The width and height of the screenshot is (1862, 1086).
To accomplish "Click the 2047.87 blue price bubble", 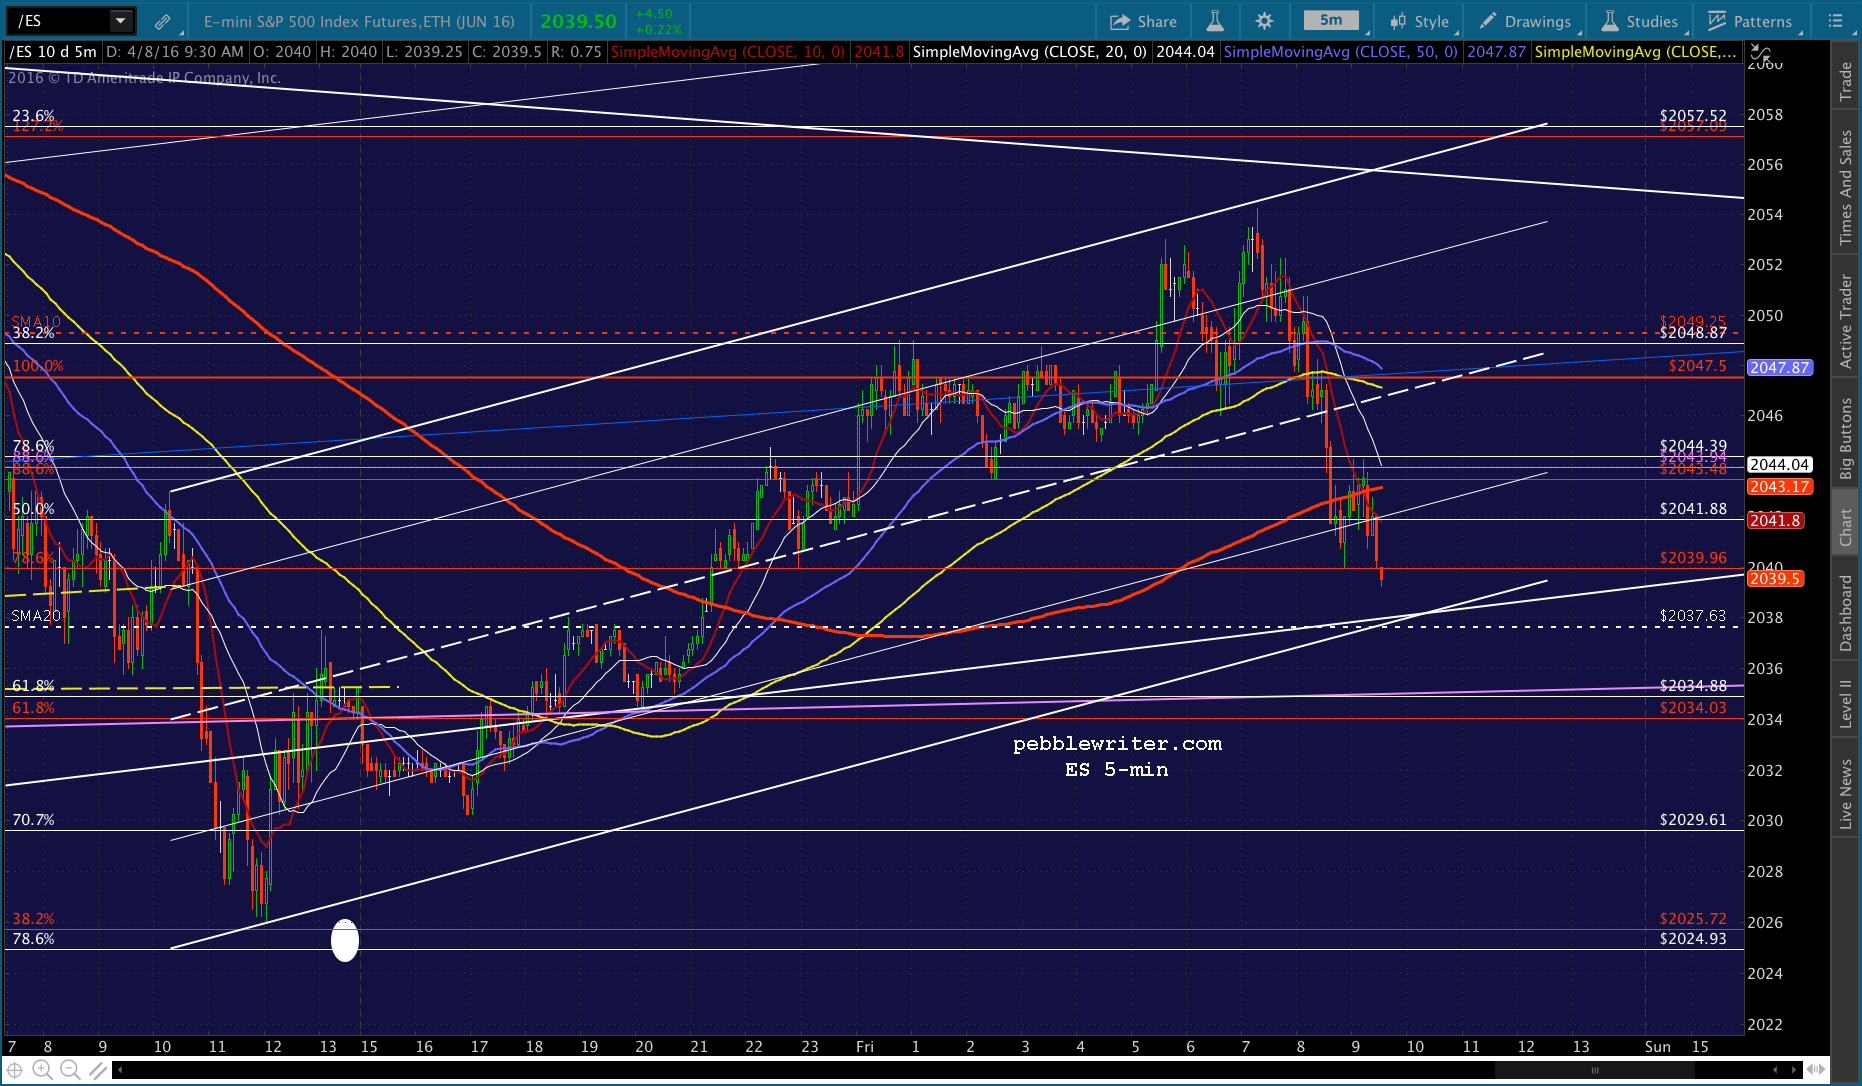I will pyautogui.click(x=1779, y=368).
